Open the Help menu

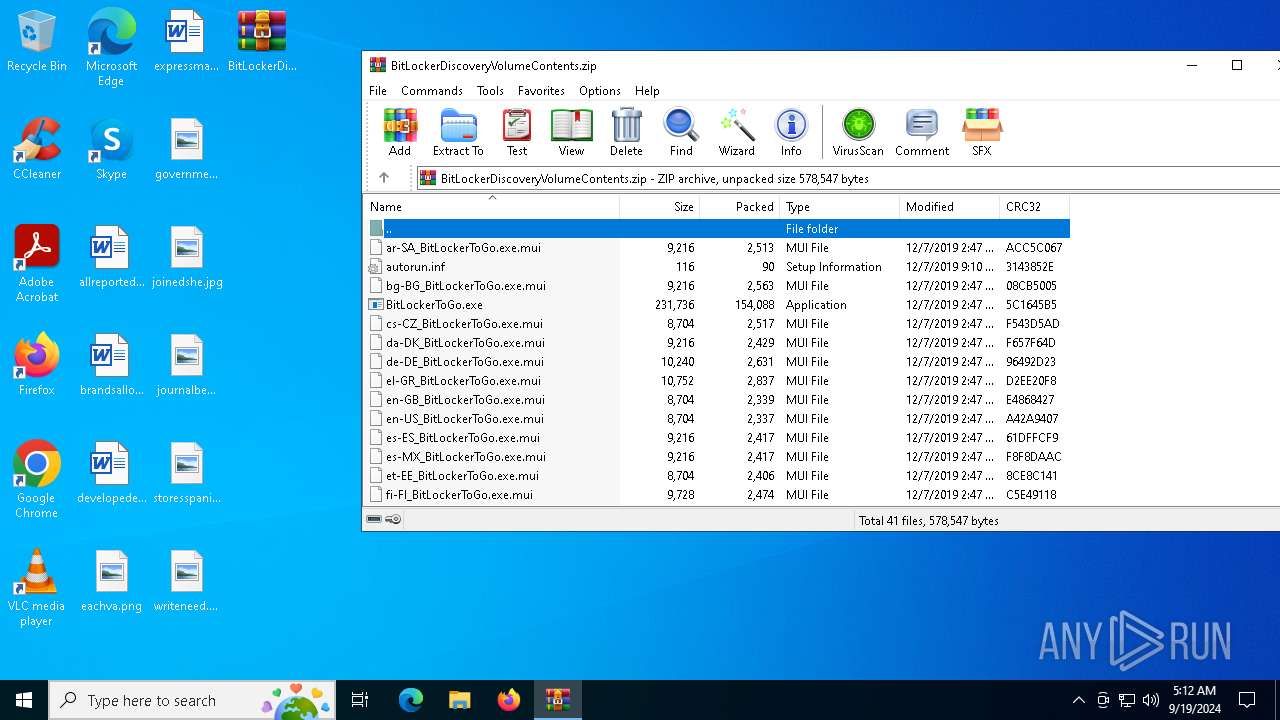[x=647, y=90]
